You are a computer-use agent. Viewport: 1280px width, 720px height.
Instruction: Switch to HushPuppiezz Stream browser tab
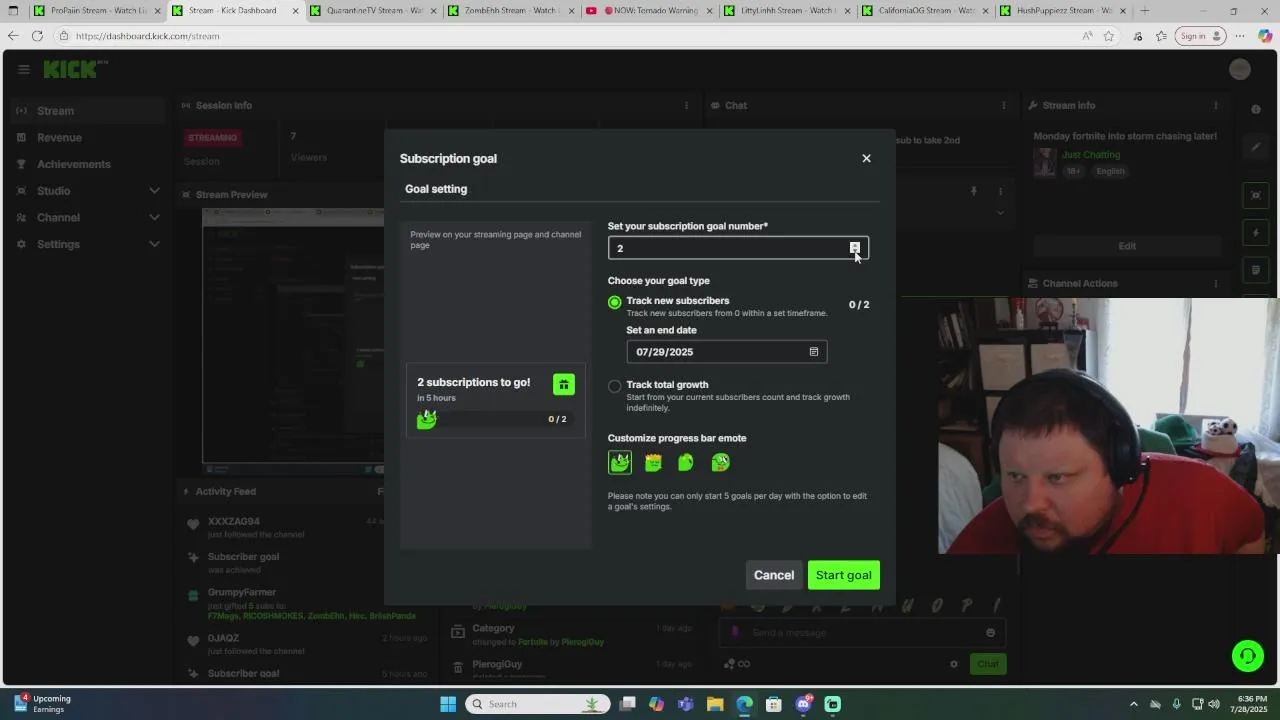point(1064,11)
